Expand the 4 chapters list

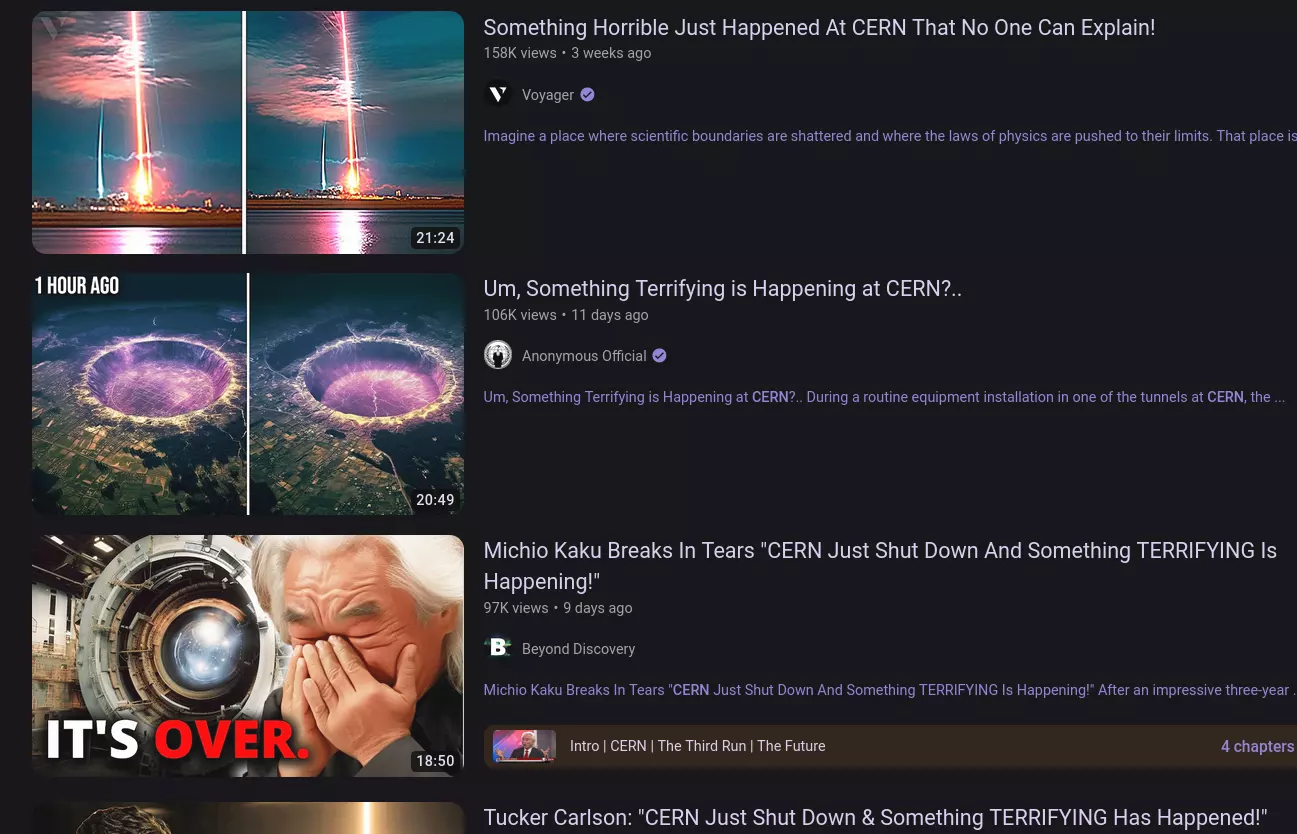[x=1257, y=746]
